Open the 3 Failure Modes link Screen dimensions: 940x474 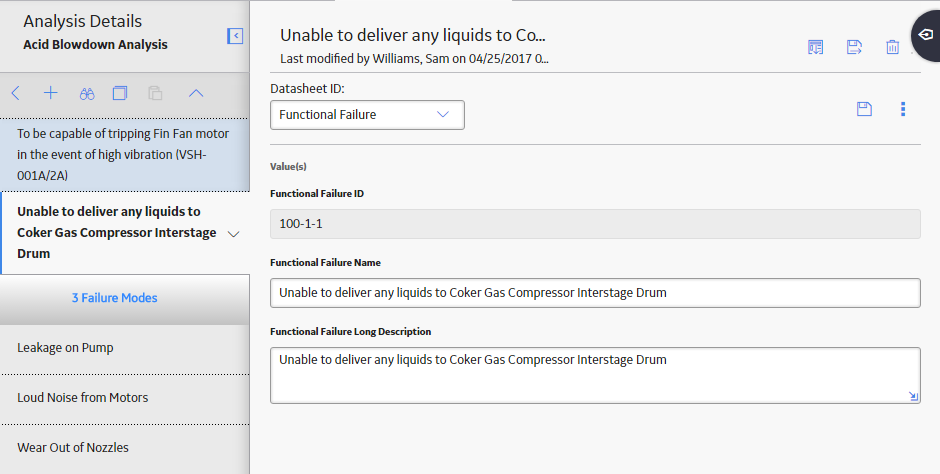115,298
